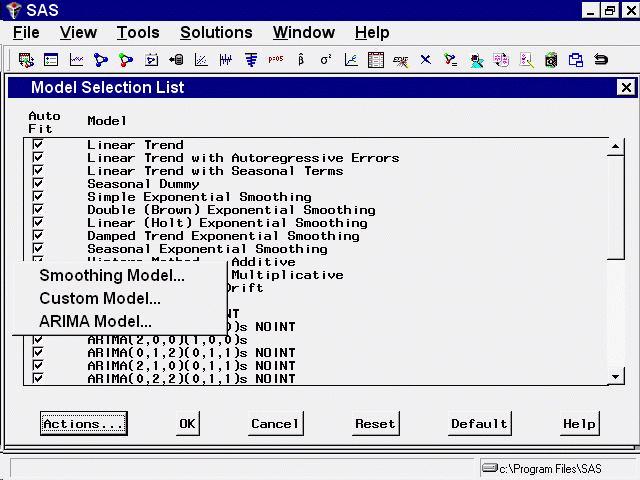This screenshot has height=480, width=640.
Task: Click the forecast curve graph icon
Action: (351, 60)
